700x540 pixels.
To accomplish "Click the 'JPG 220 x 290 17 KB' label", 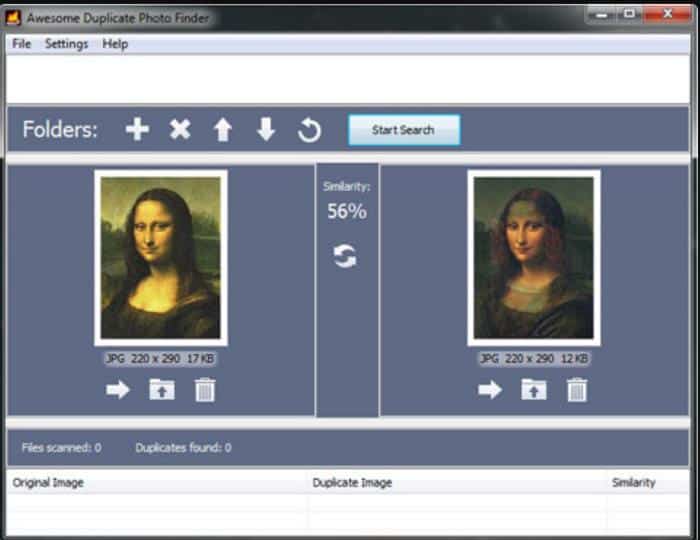I will tap(160, 358).
